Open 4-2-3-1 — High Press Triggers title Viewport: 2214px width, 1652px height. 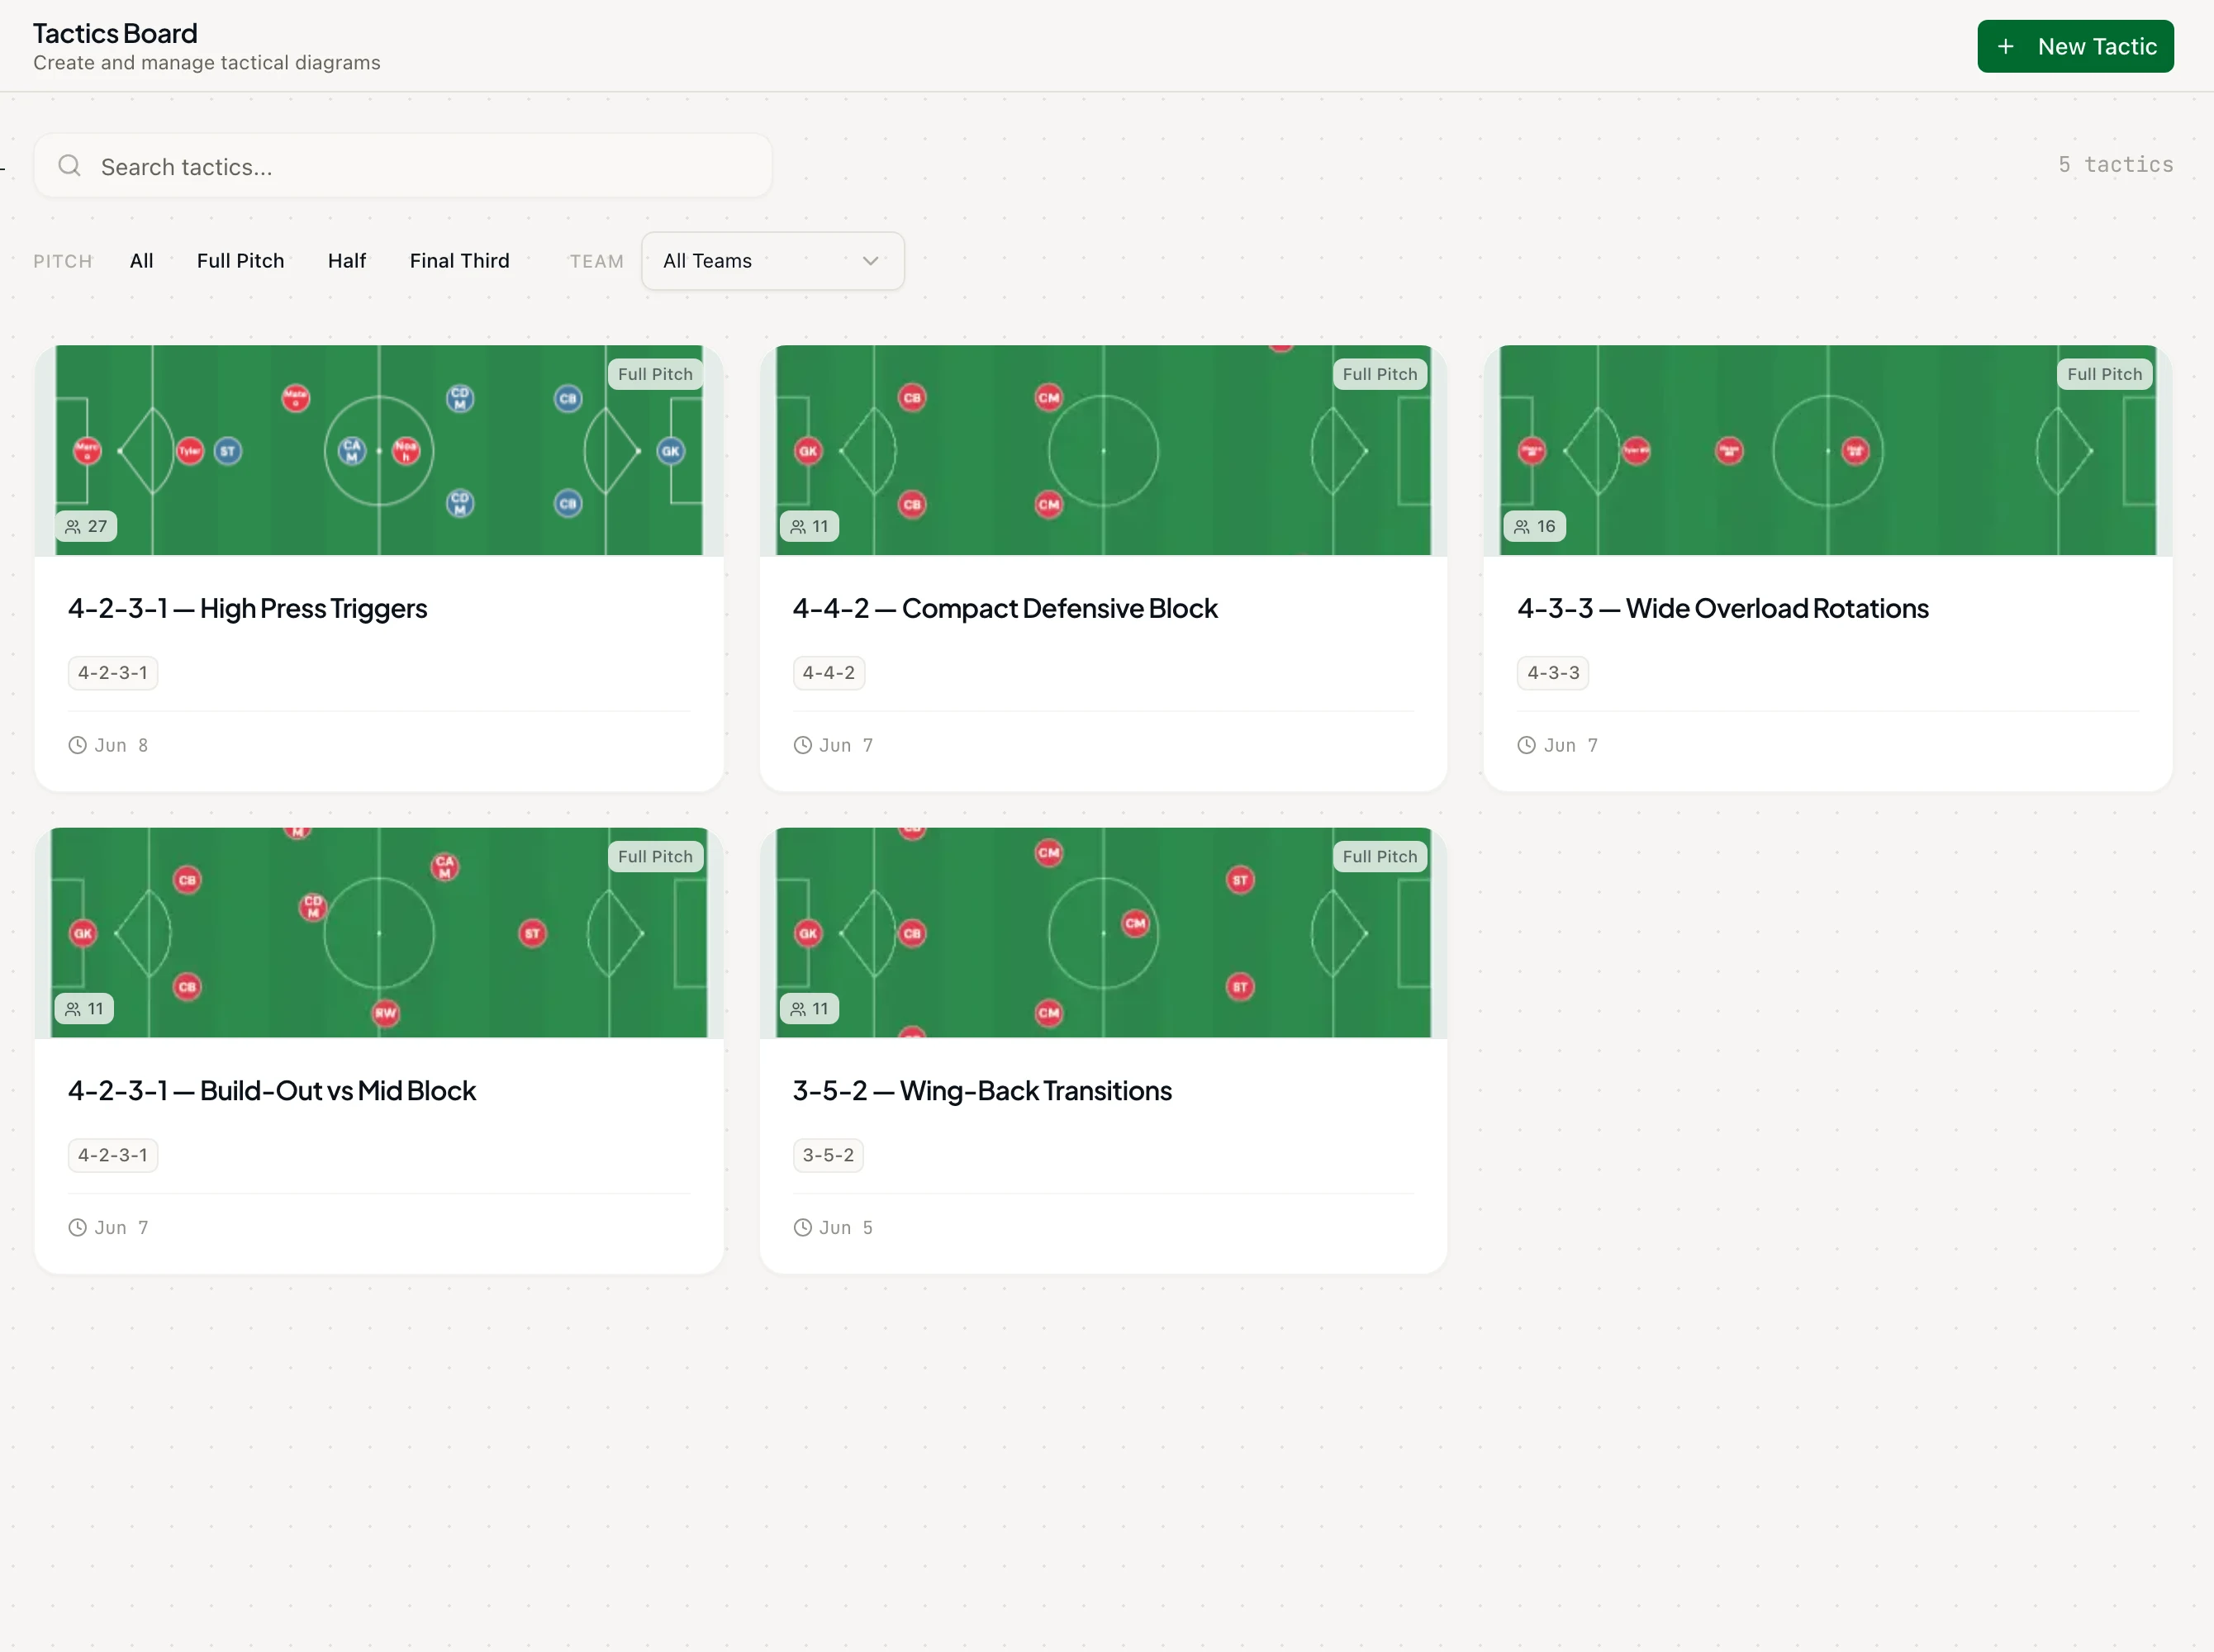247,608
